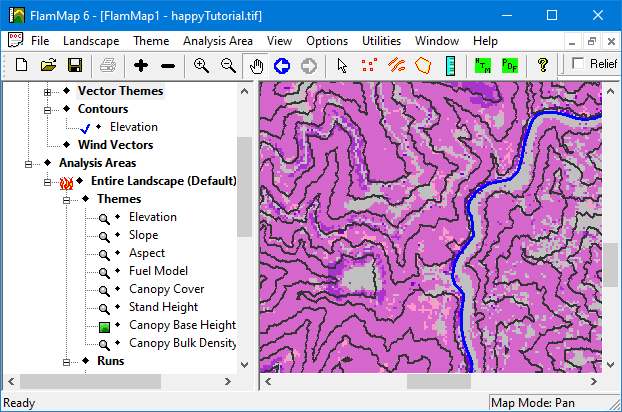Screen dimensions: 622x412
Task: Select the Canopy Cover theme
Action: coord(167,289)
